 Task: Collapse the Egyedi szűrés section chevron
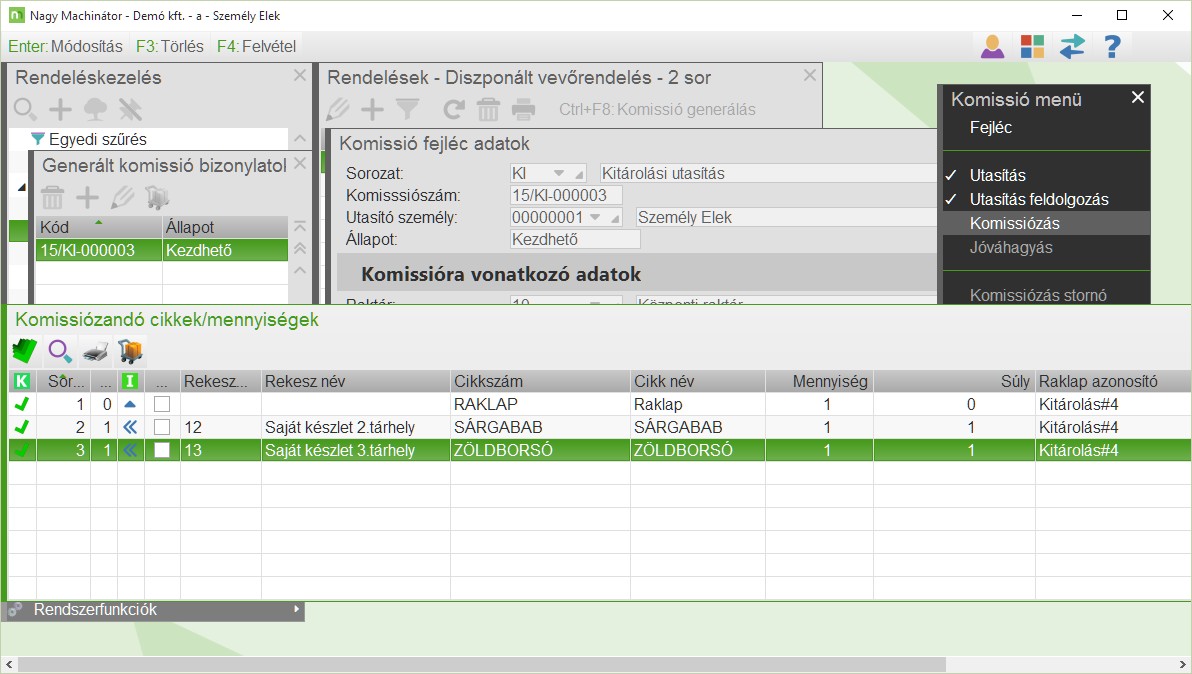pos(300,139)
